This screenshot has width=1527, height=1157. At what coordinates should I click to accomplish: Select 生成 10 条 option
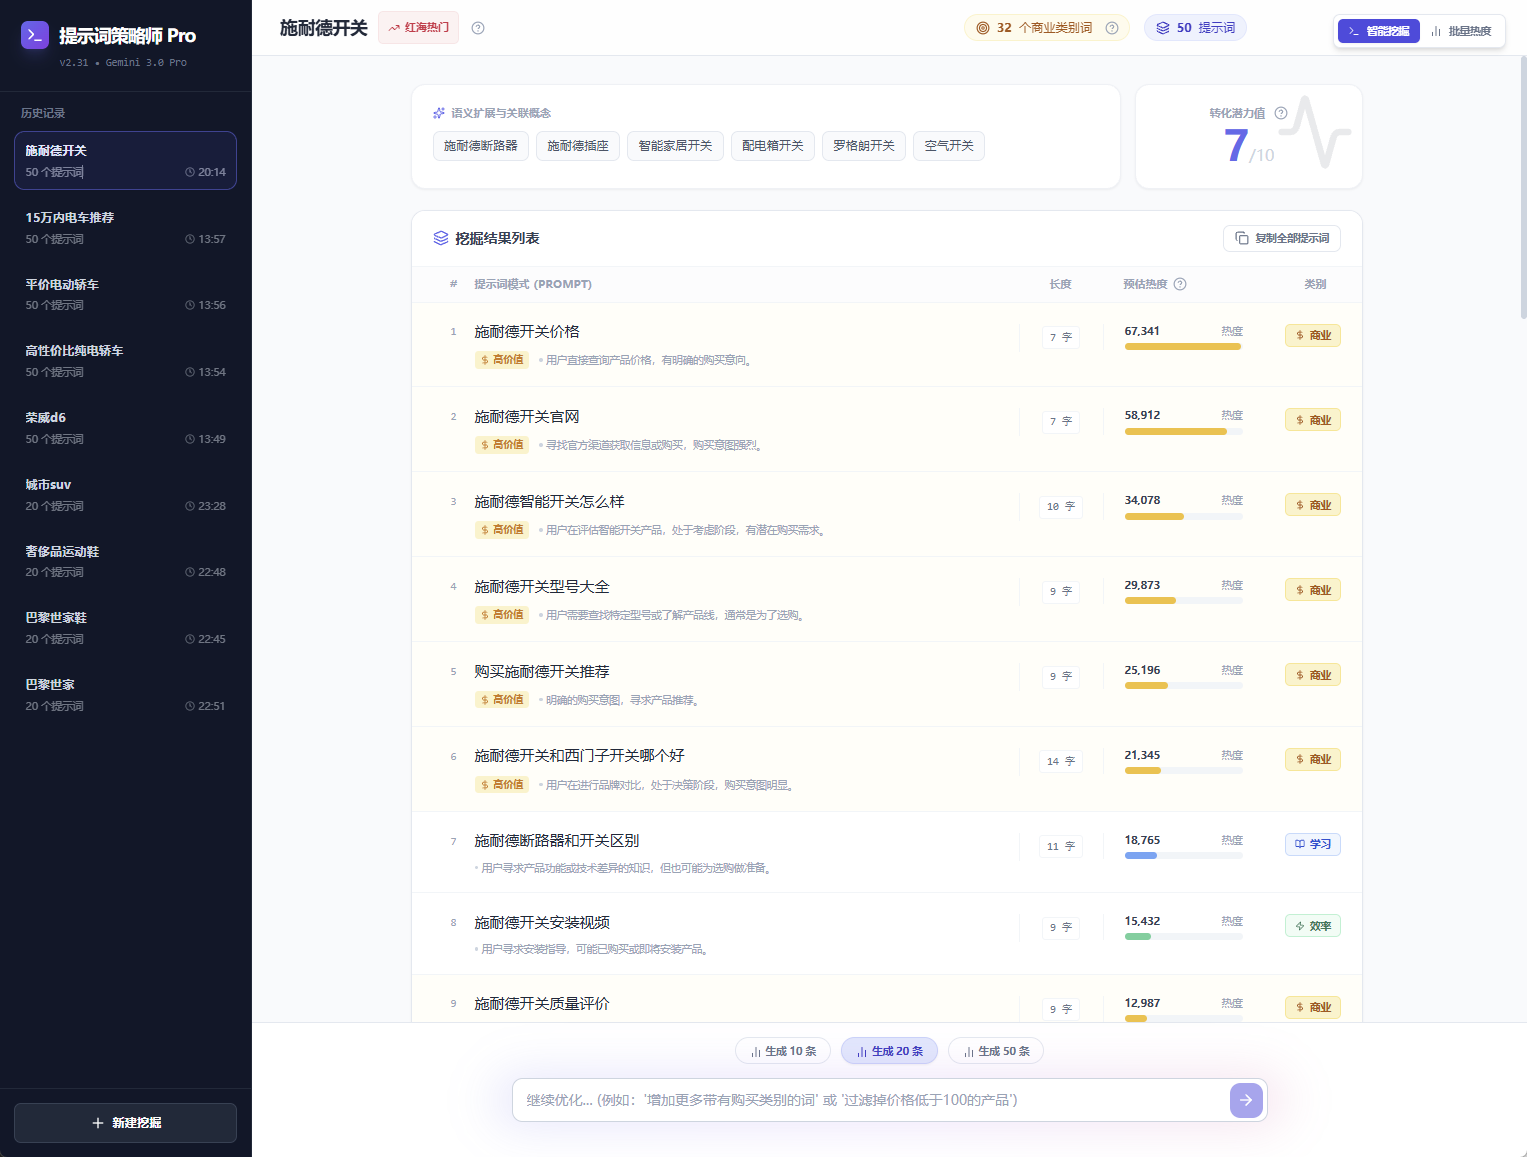[x=783, y=1051]
